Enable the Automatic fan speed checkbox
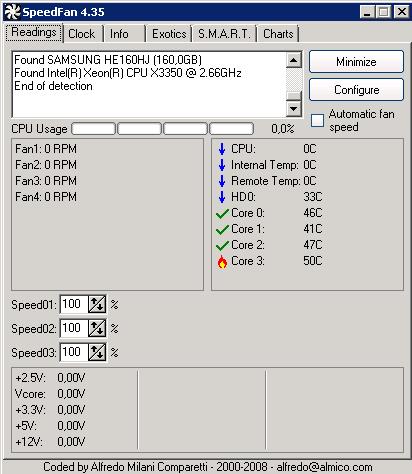The image size is (412, 474). 317,120
